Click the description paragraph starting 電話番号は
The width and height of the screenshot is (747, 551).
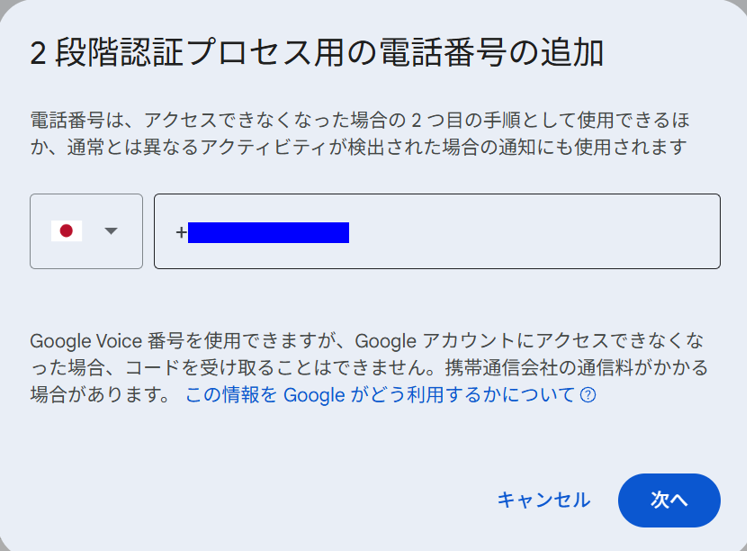360,134
